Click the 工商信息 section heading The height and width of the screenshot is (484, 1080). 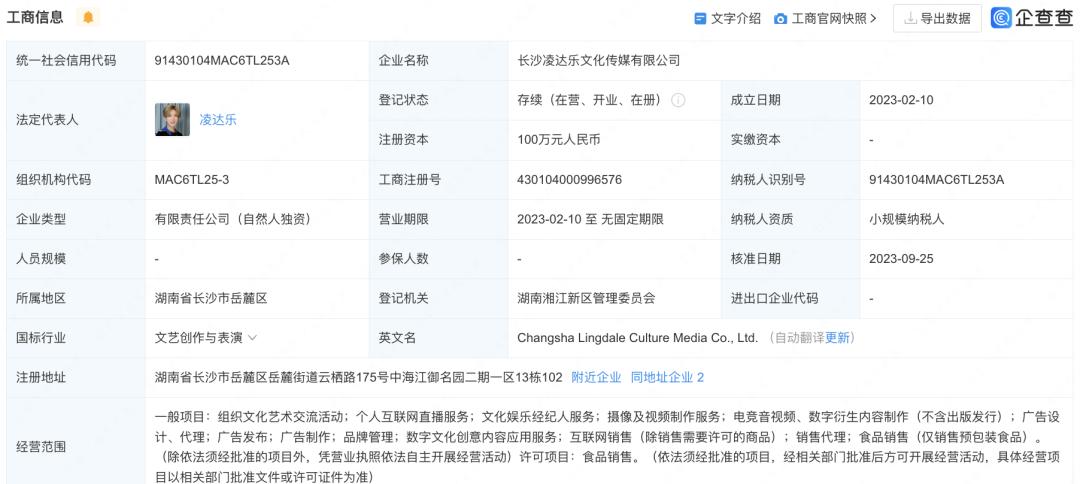[x=35, y=18]
